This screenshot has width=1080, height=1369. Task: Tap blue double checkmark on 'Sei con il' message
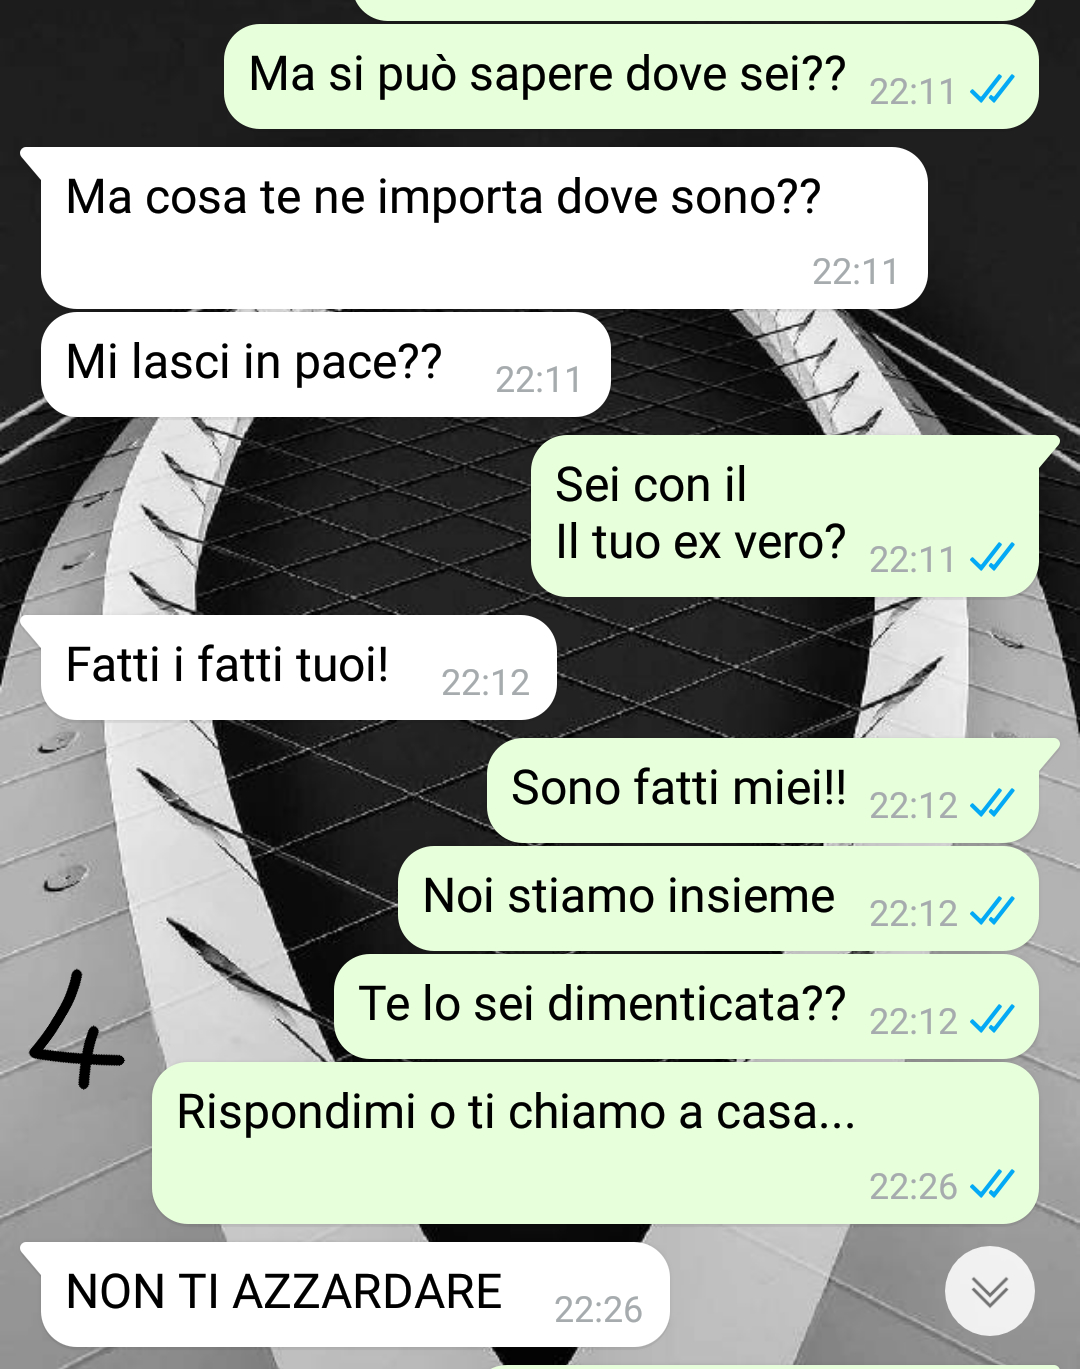point(993,558)
